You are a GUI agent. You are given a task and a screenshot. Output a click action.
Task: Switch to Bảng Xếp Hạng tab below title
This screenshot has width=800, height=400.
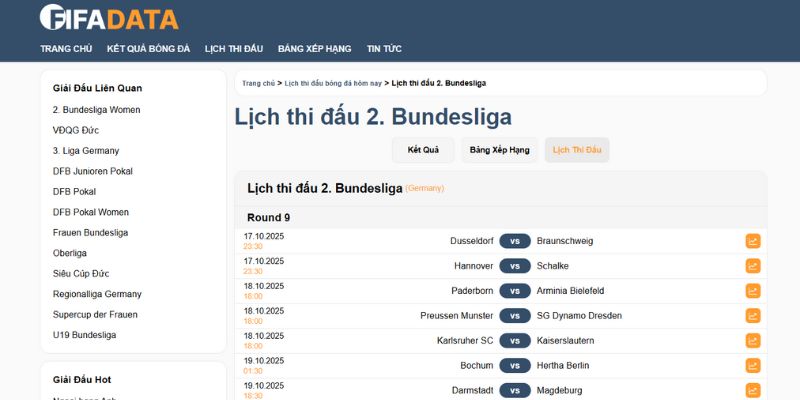coord(499,150)
